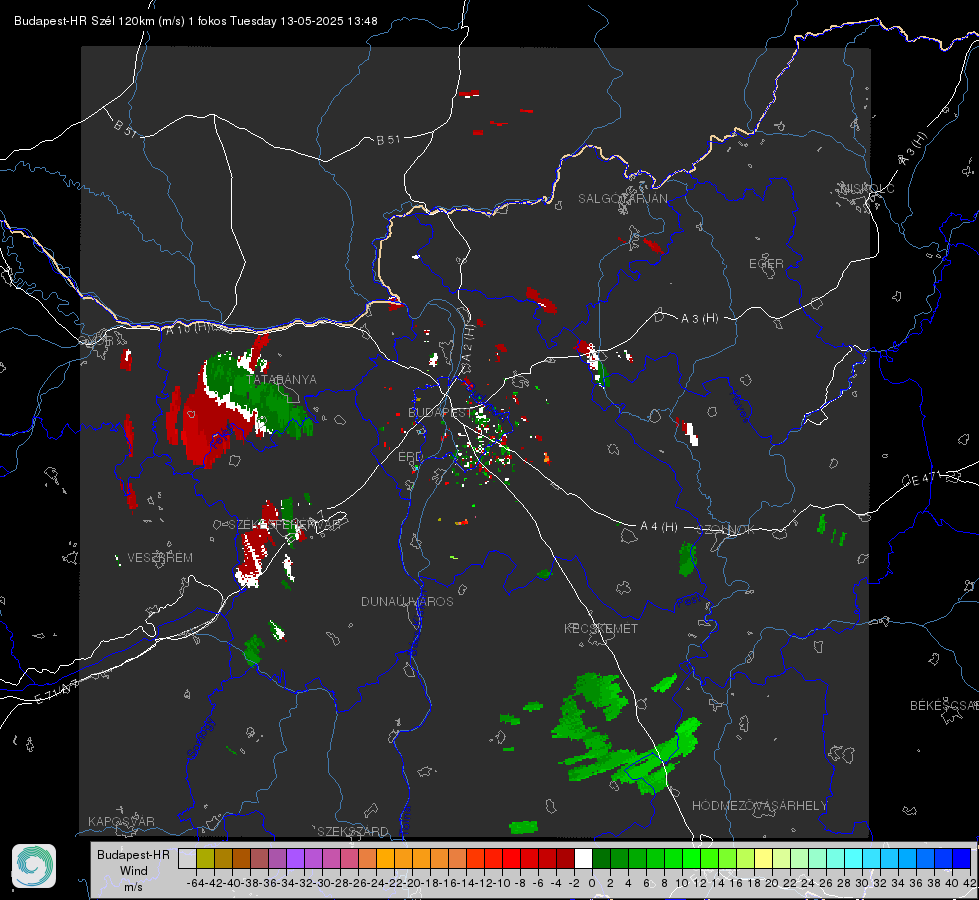
Task: Click the Pest county label near Kecskemét
Action: pyautogui.click(x=689, y=601)
